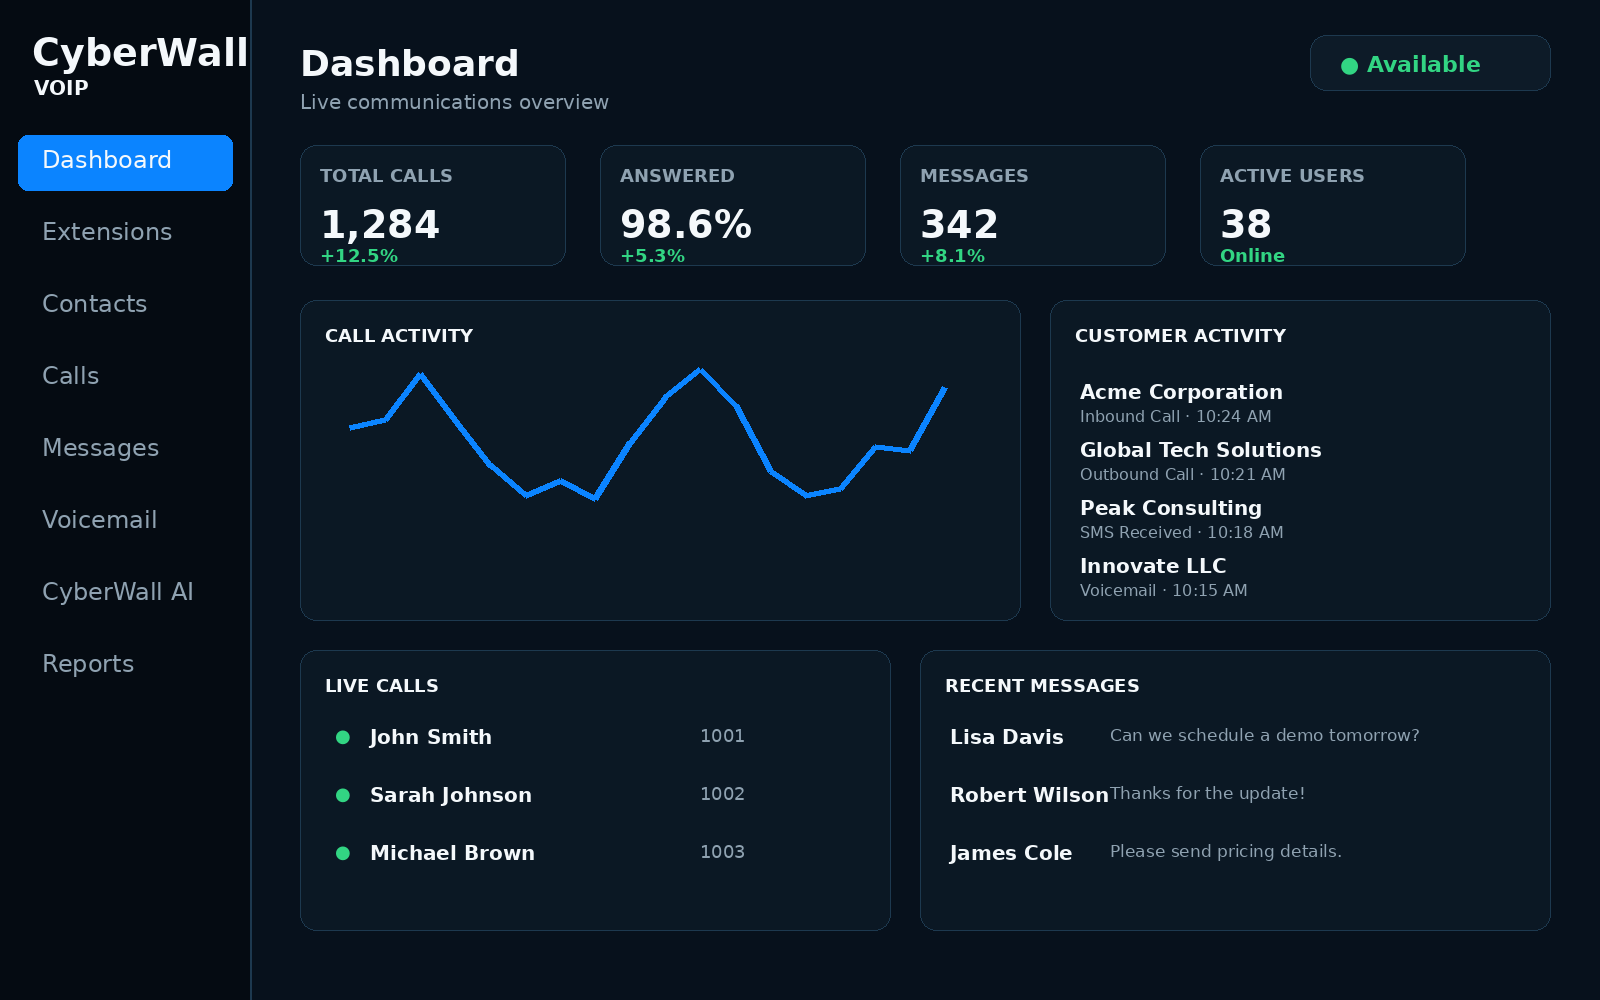
Task: Click the Available status button
Action: [1430, 63]
